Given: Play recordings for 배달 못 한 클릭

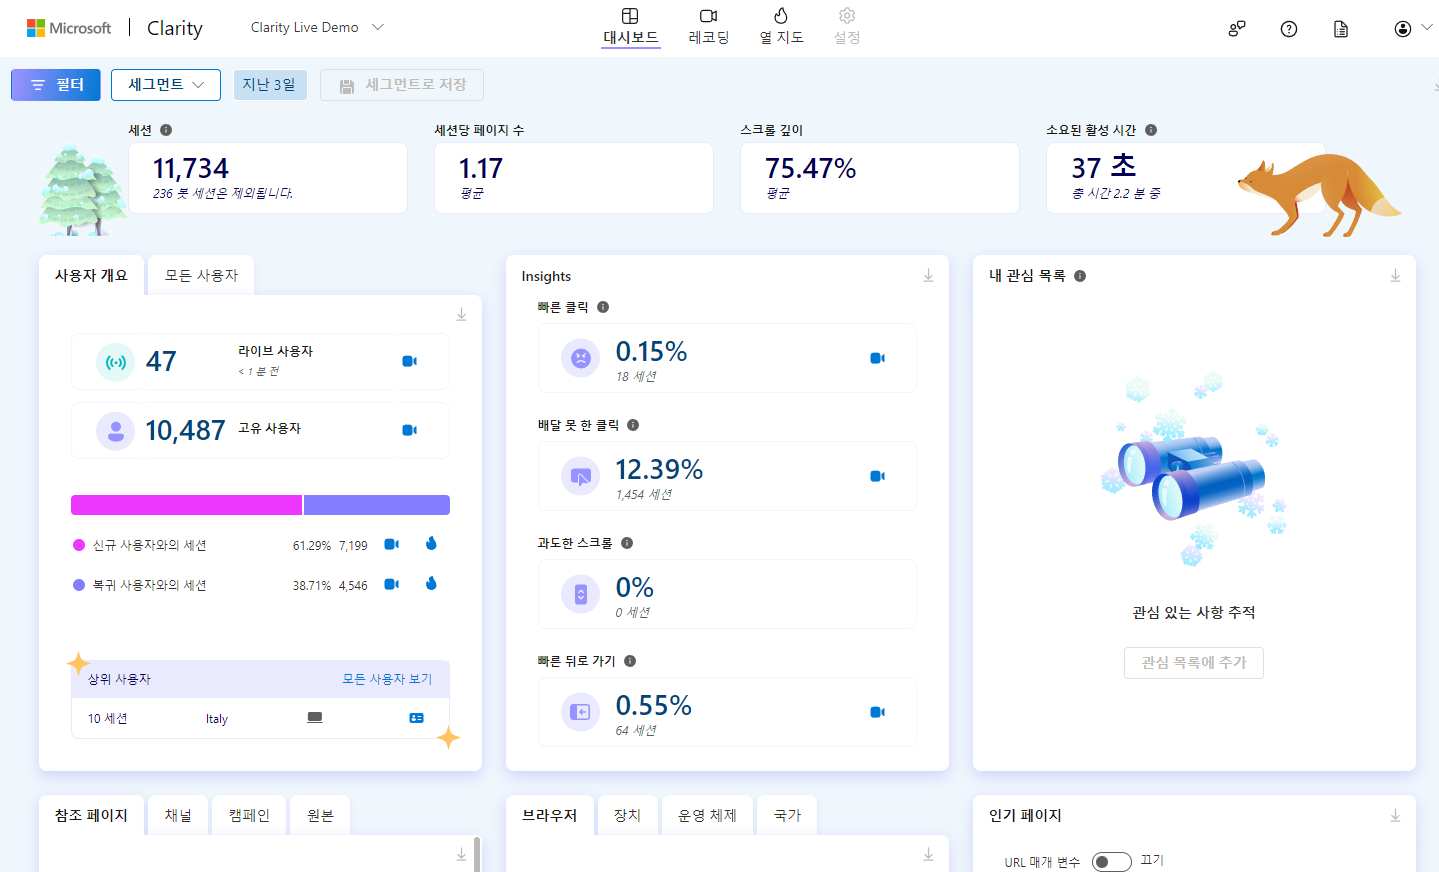Looking at the screenshot, I should [x=877, y=476].
